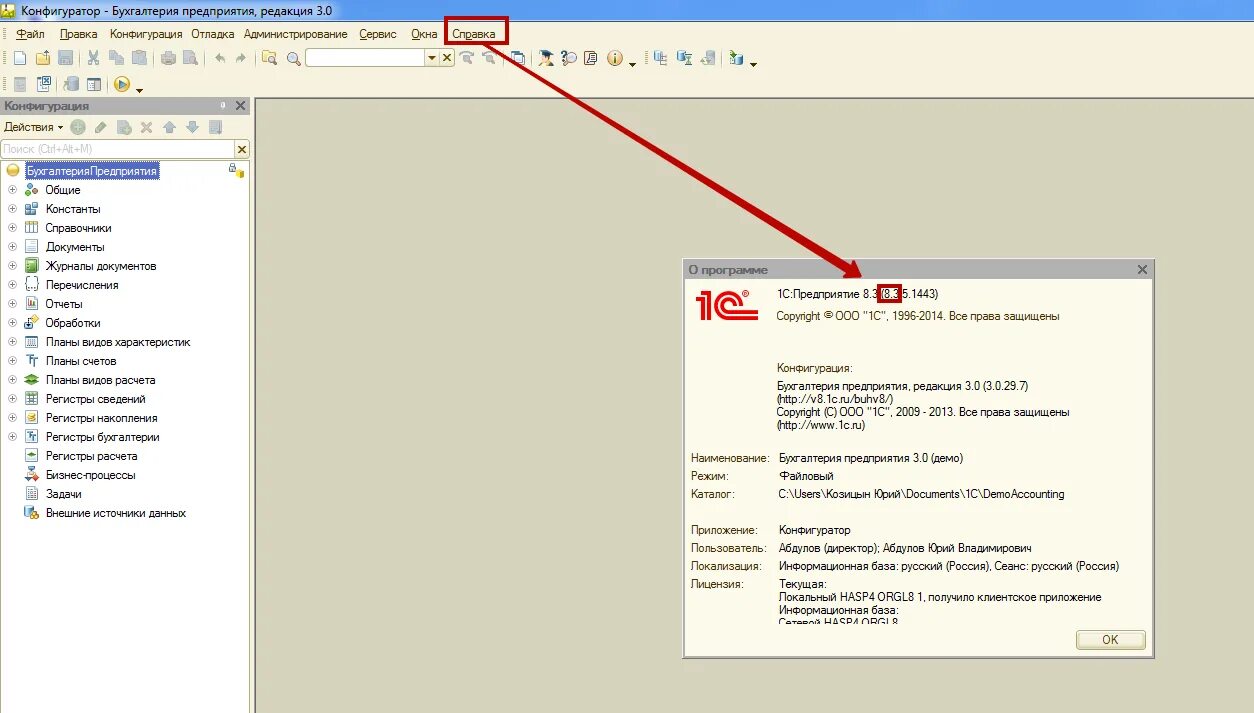Image resolution: width=1254 pixels, height=713 pixels.
Task: Expand the Регистры сведений tree node
Action: 12,399
